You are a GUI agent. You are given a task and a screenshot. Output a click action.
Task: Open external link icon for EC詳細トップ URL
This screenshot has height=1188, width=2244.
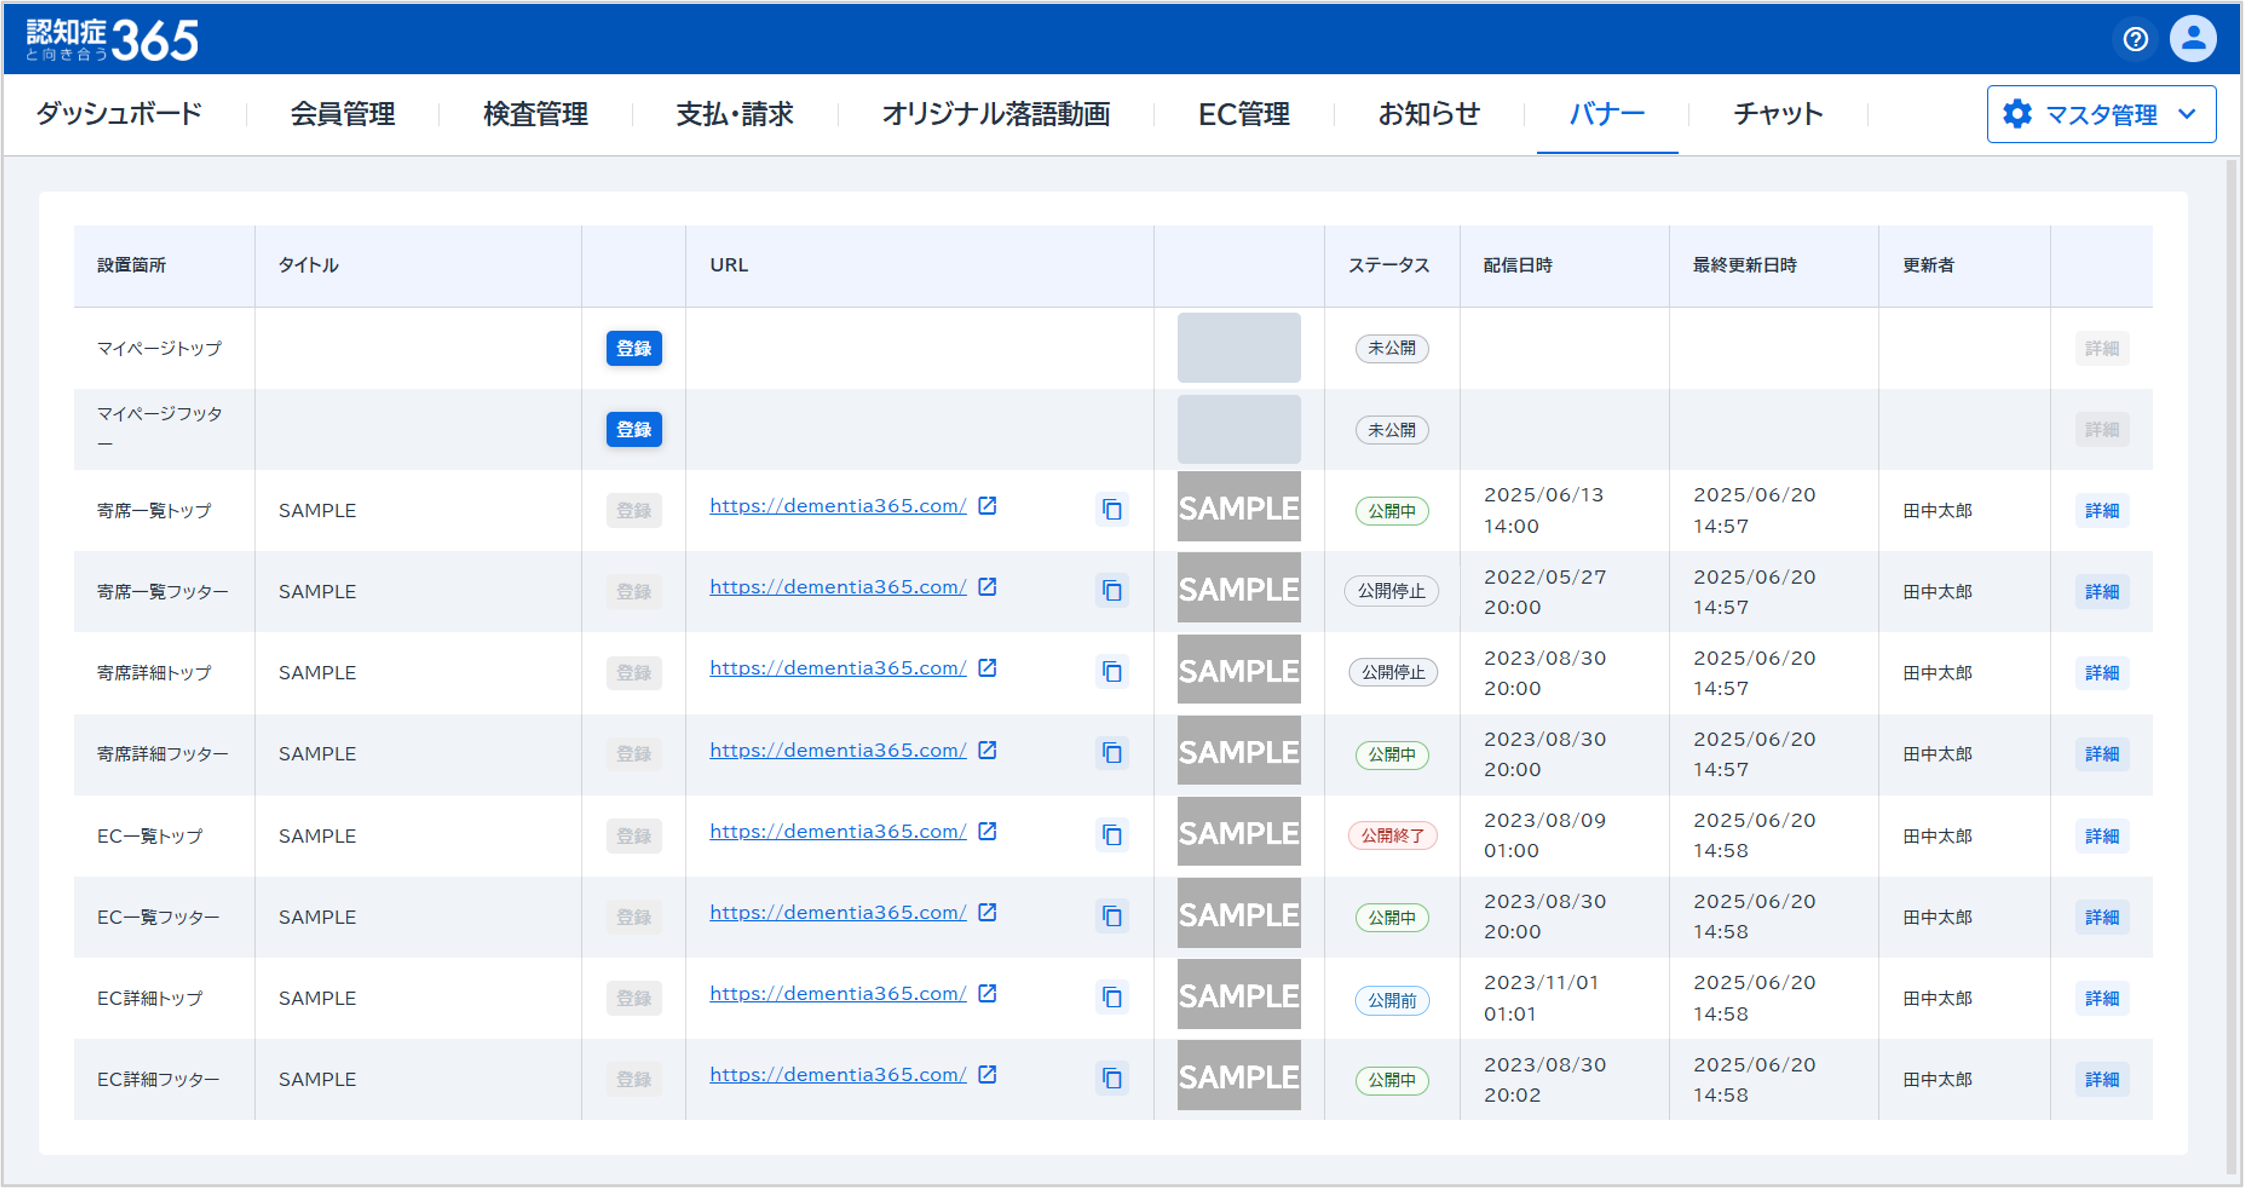987,993
